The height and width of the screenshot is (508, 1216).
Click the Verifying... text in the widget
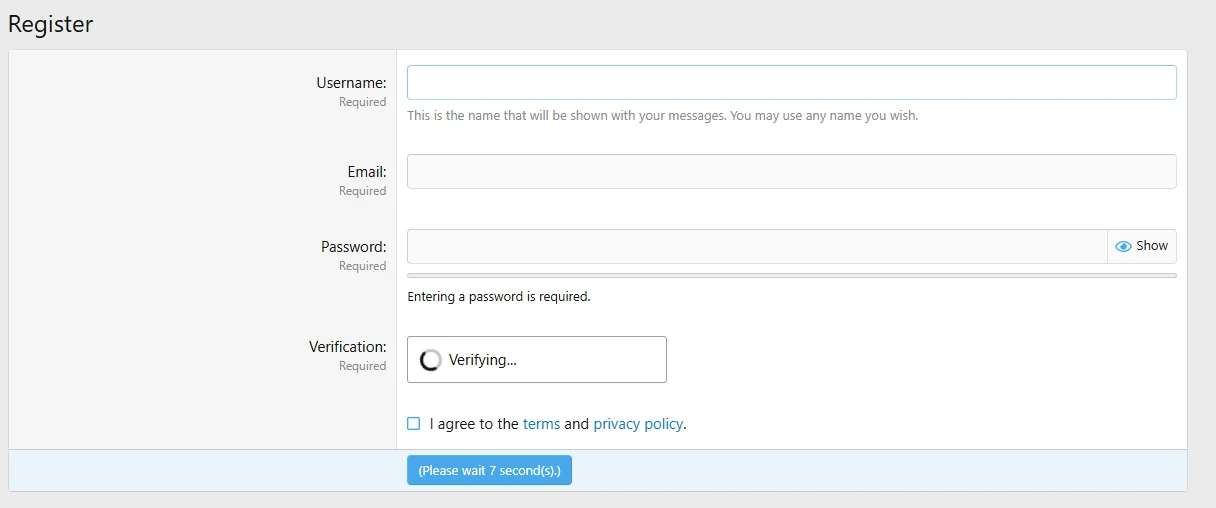(x=483, y=360)
